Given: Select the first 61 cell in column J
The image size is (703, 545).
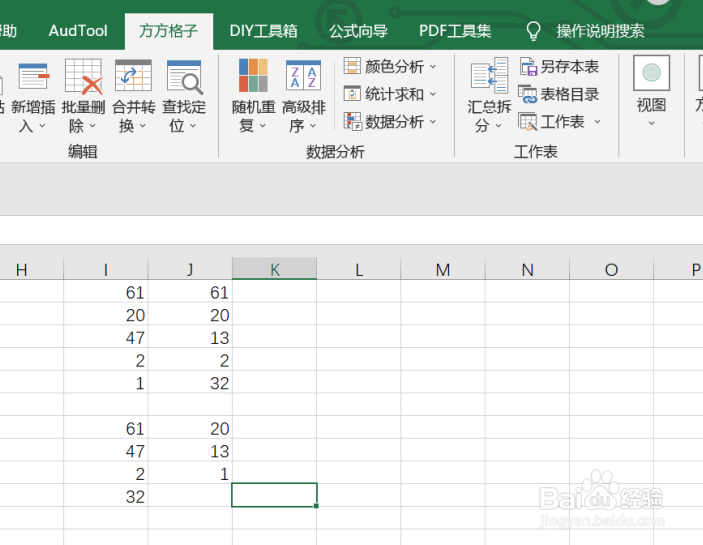Looking at the screenshot, I should click(190, 292).
